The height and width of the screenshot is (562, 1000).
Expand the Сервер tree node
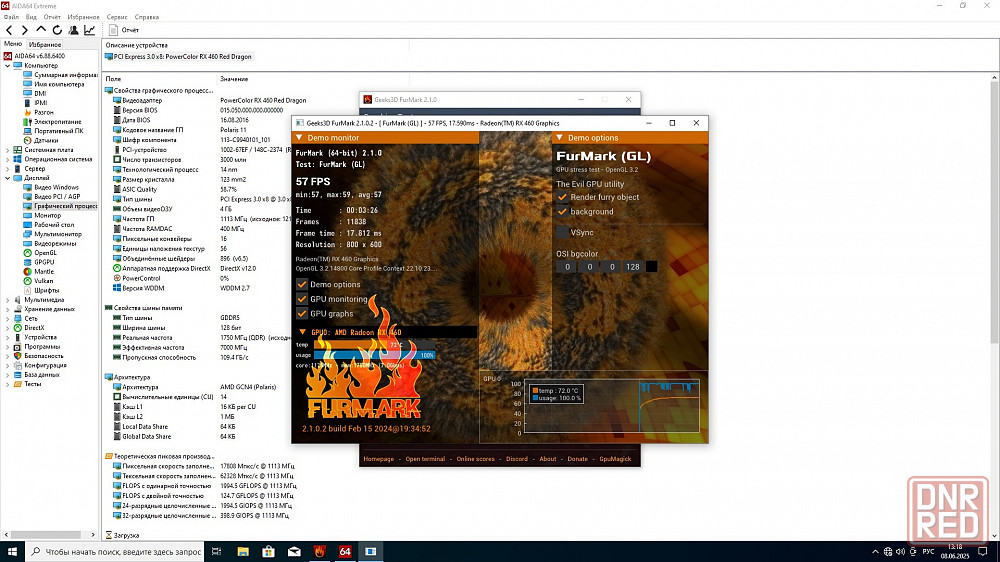[8, 169]
